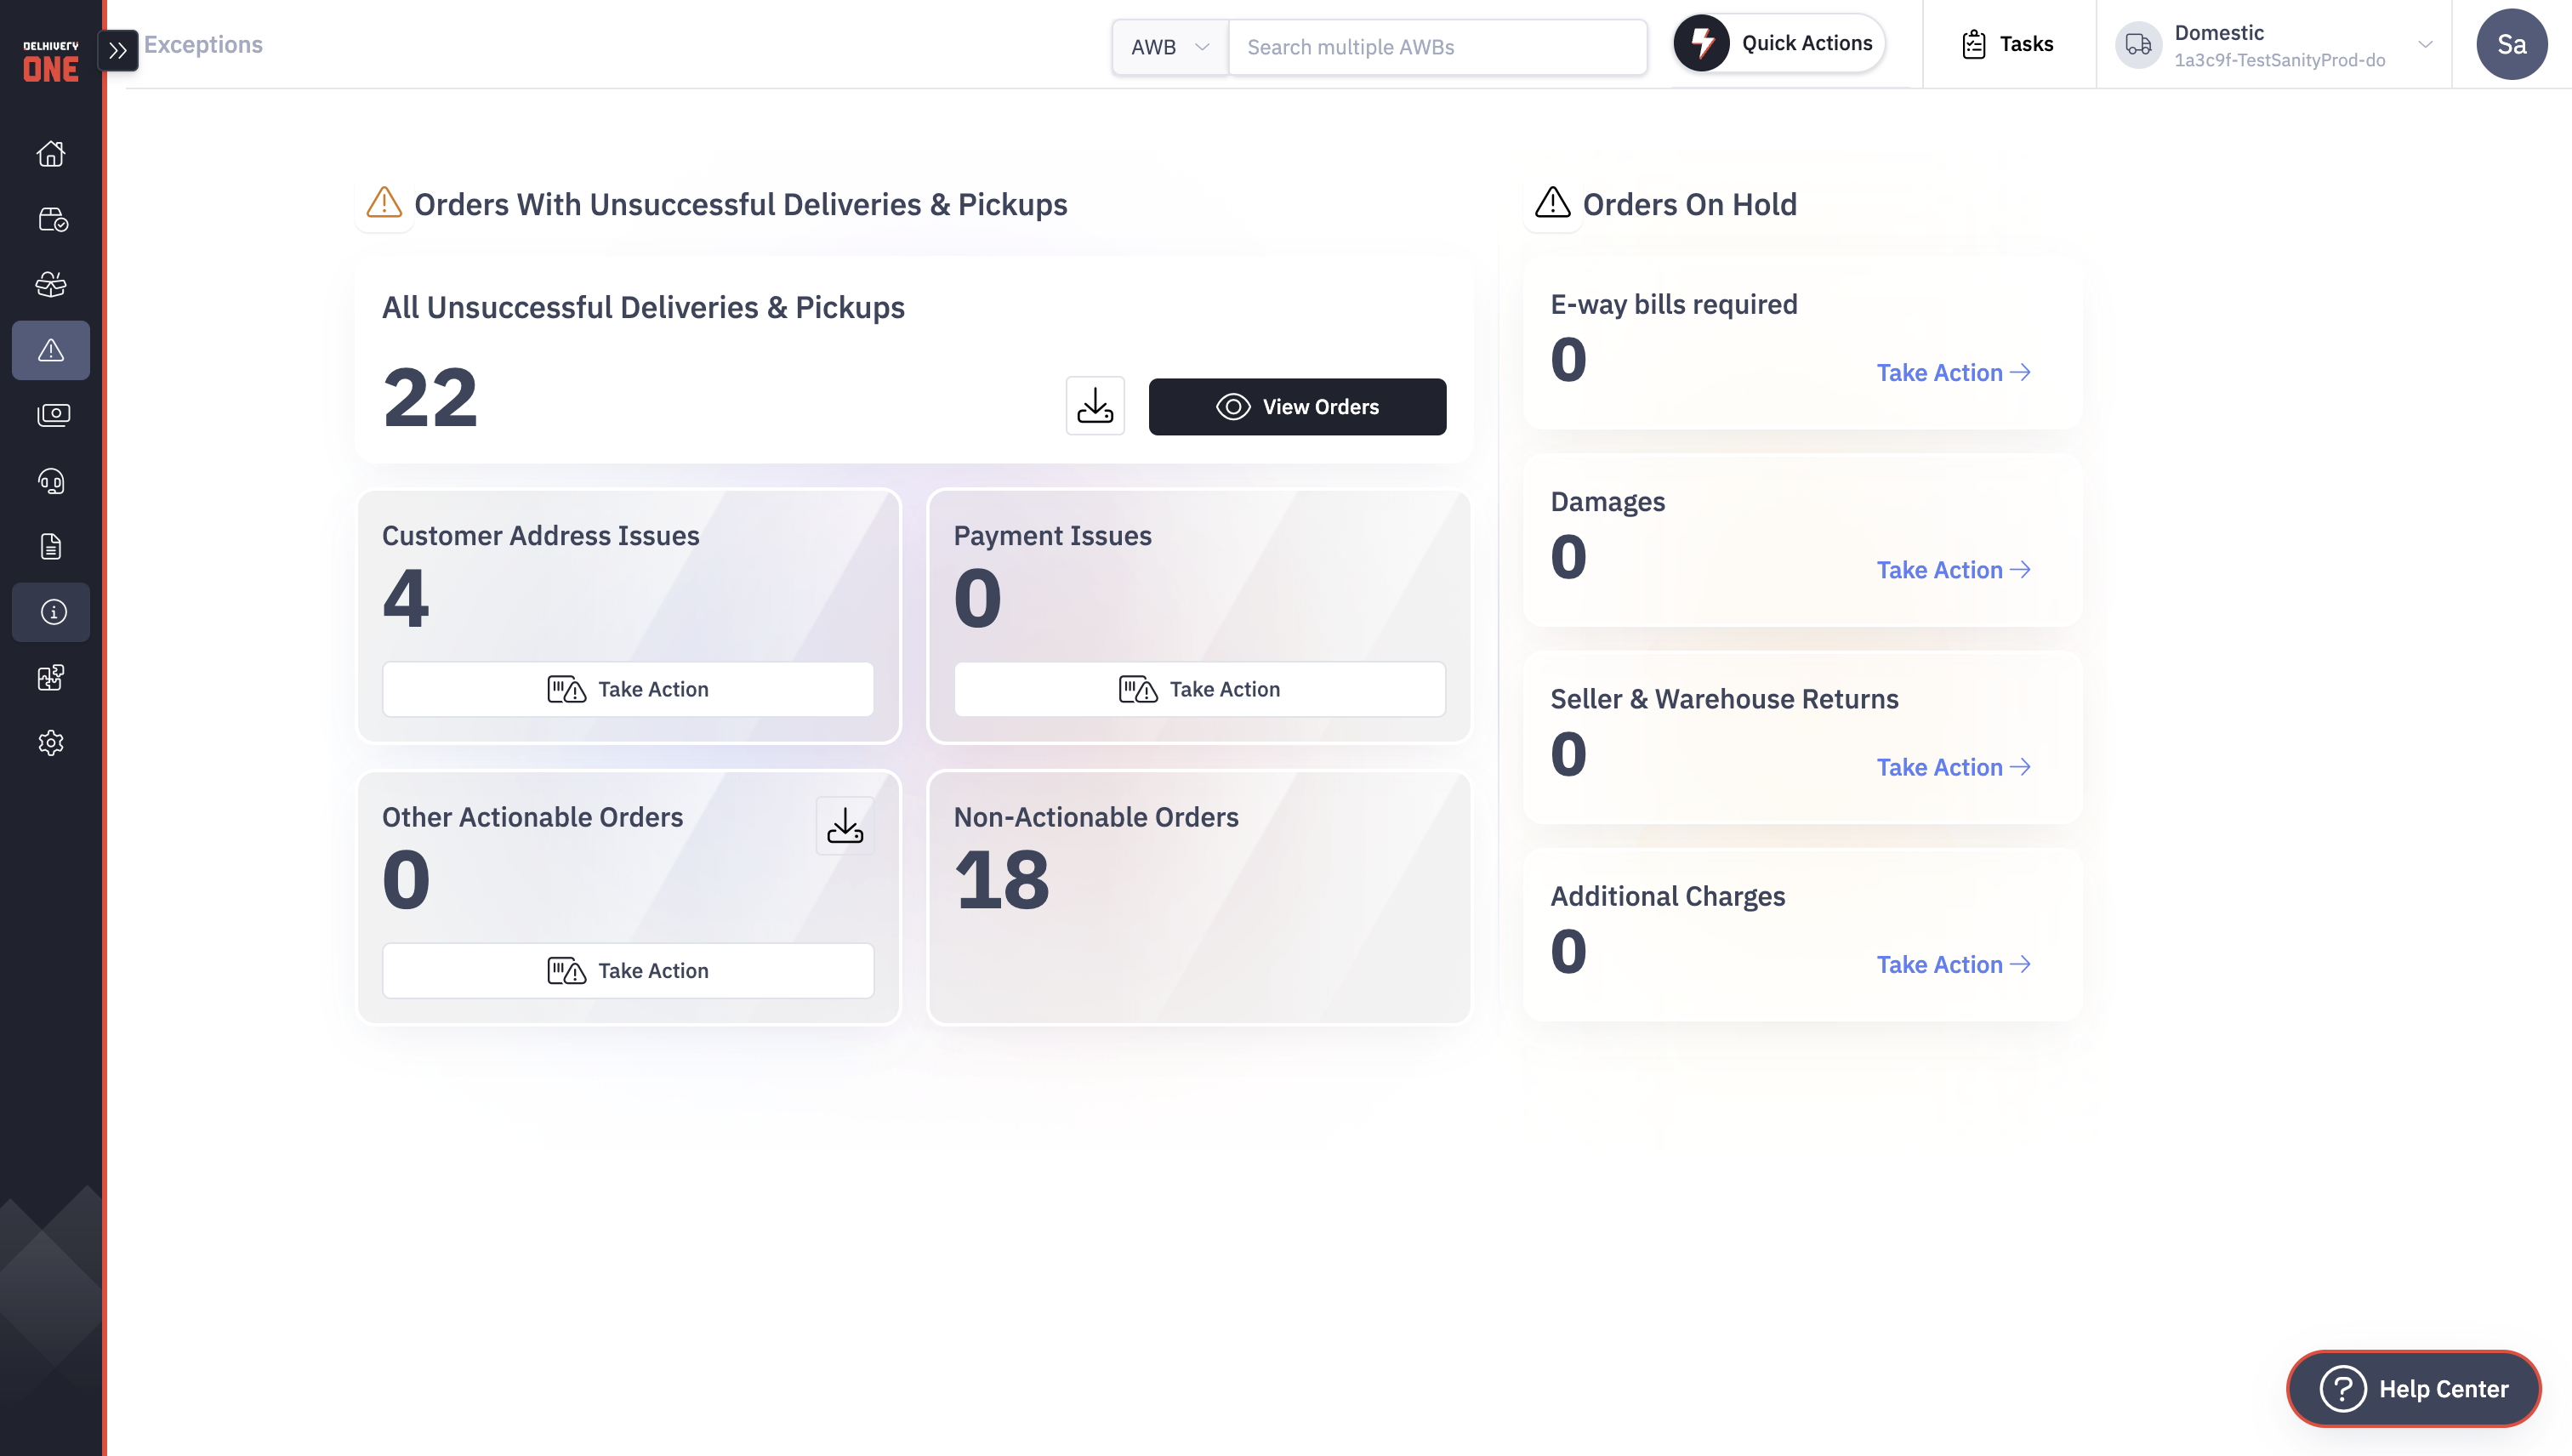This screenshot has width=2572, height=1456.
Task: Expand the sidebar with double-chevron button
Action: pos(118,50)
